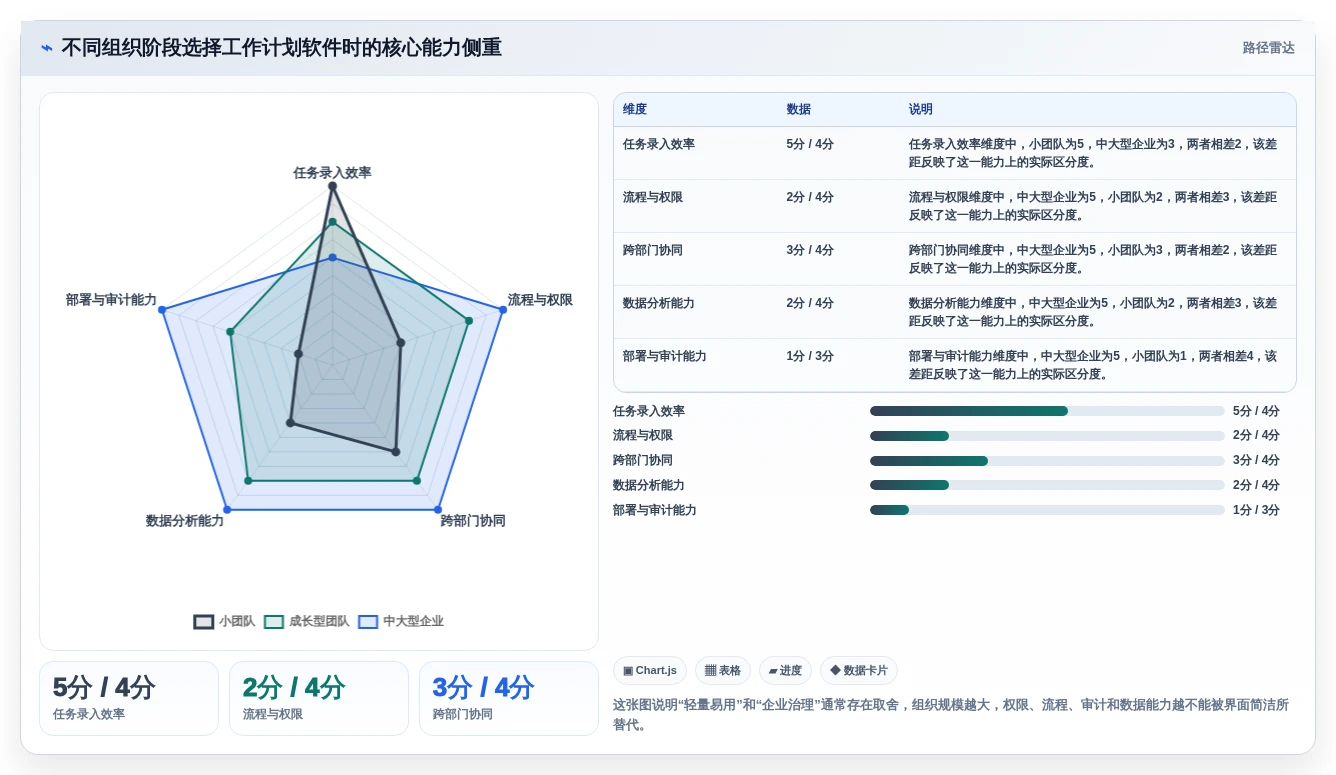Click the 数据分析能力 progress bar
The height and width of the screenshot is (775, 1336).
coord(1047,485)
